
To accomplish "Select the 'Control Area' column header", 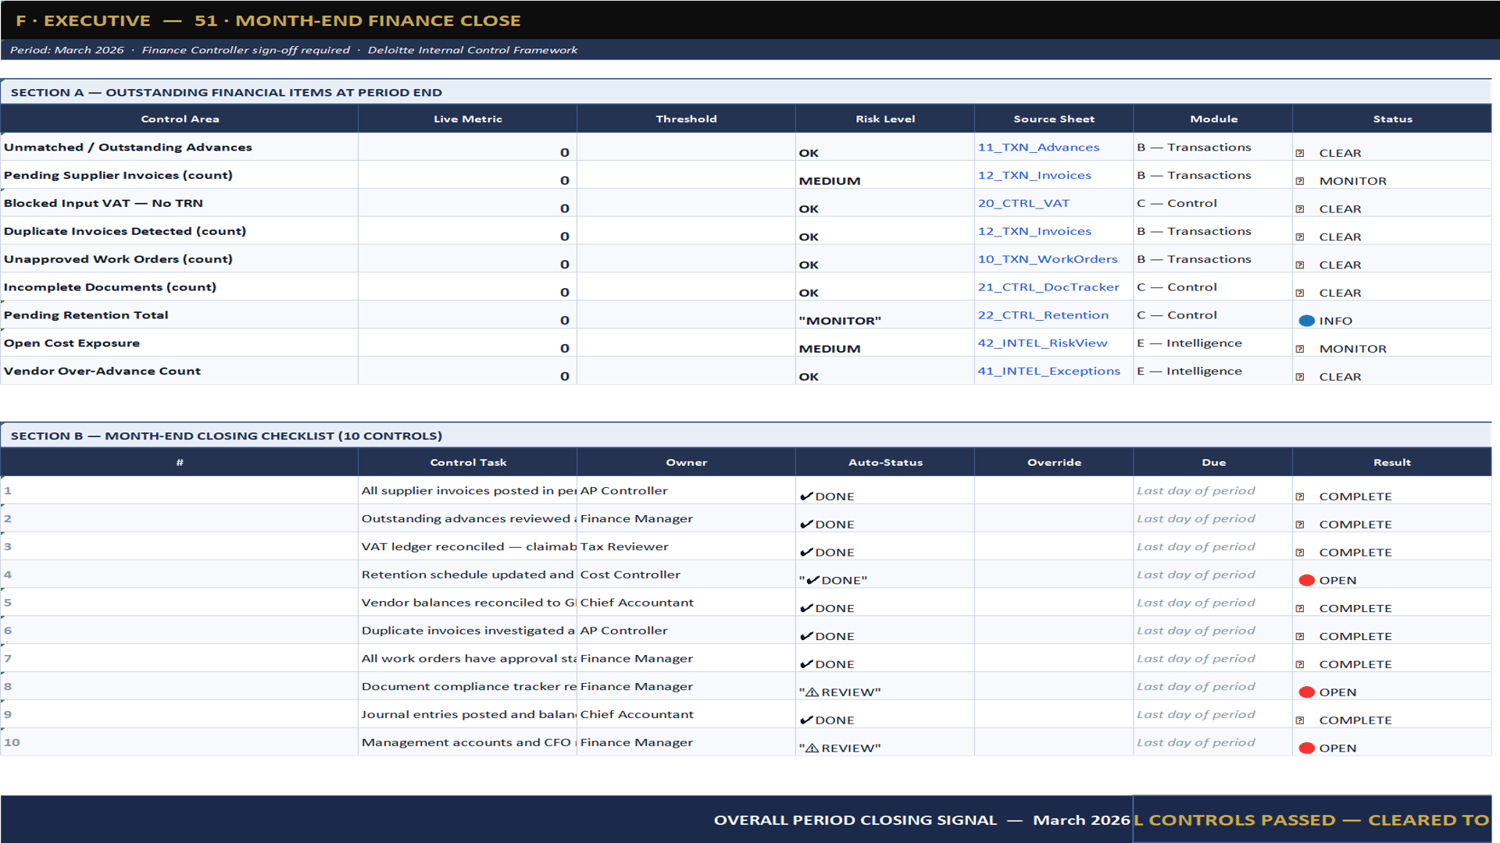I will [x=180, y=119].
